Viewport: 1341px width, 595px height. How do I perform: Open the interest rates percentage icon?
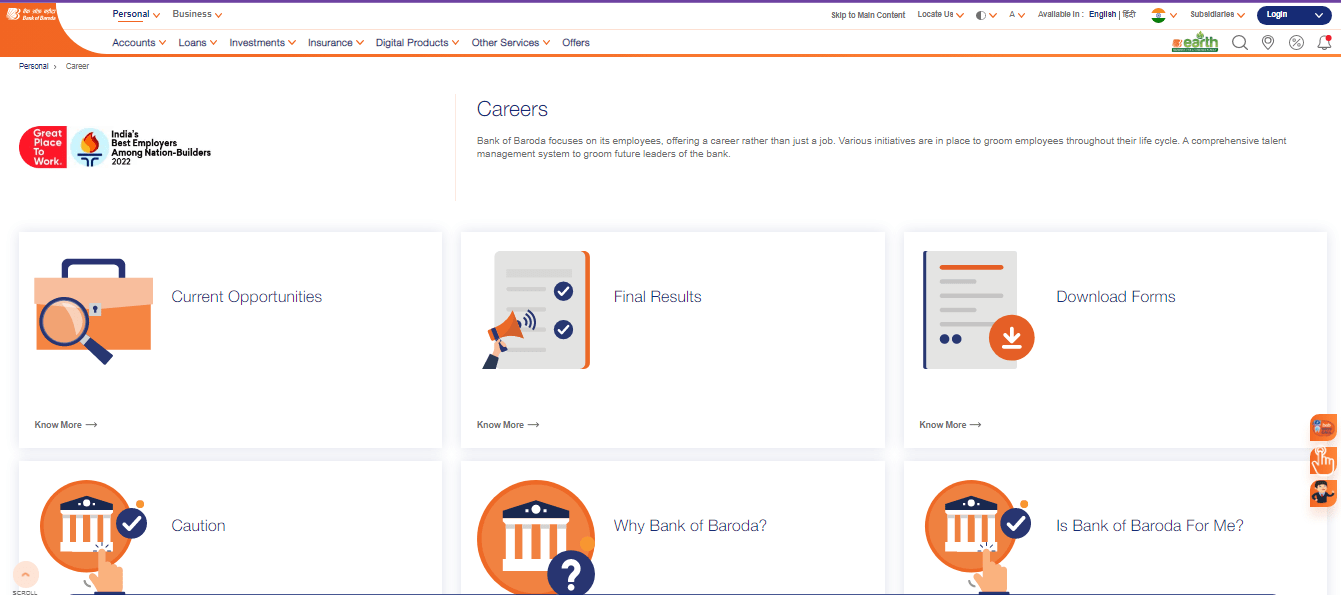coord(1296,42)
